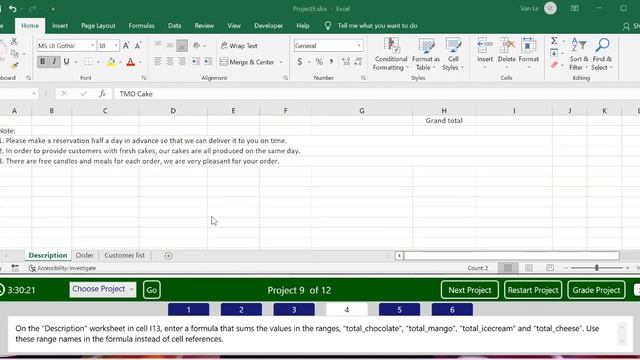The image size is (640, 360).
Task: Click the Go button
Action: (151, 290)
